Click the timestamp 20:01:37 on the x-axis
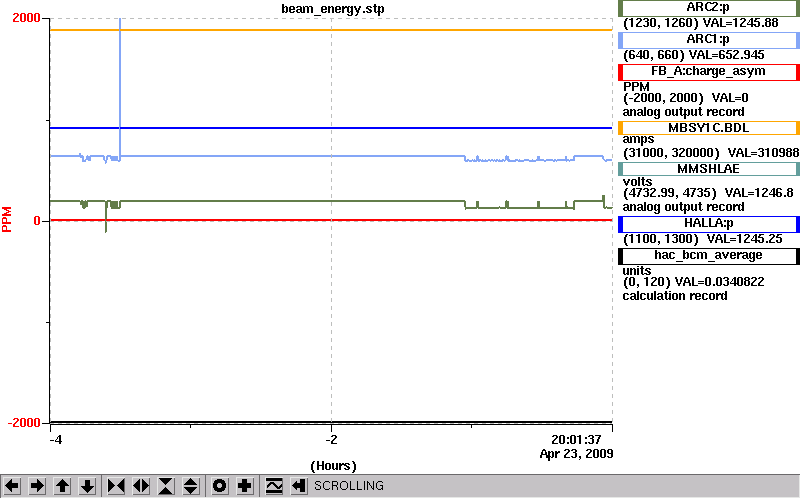The width and height of the screenshot is (800, 498). point(576,439)
